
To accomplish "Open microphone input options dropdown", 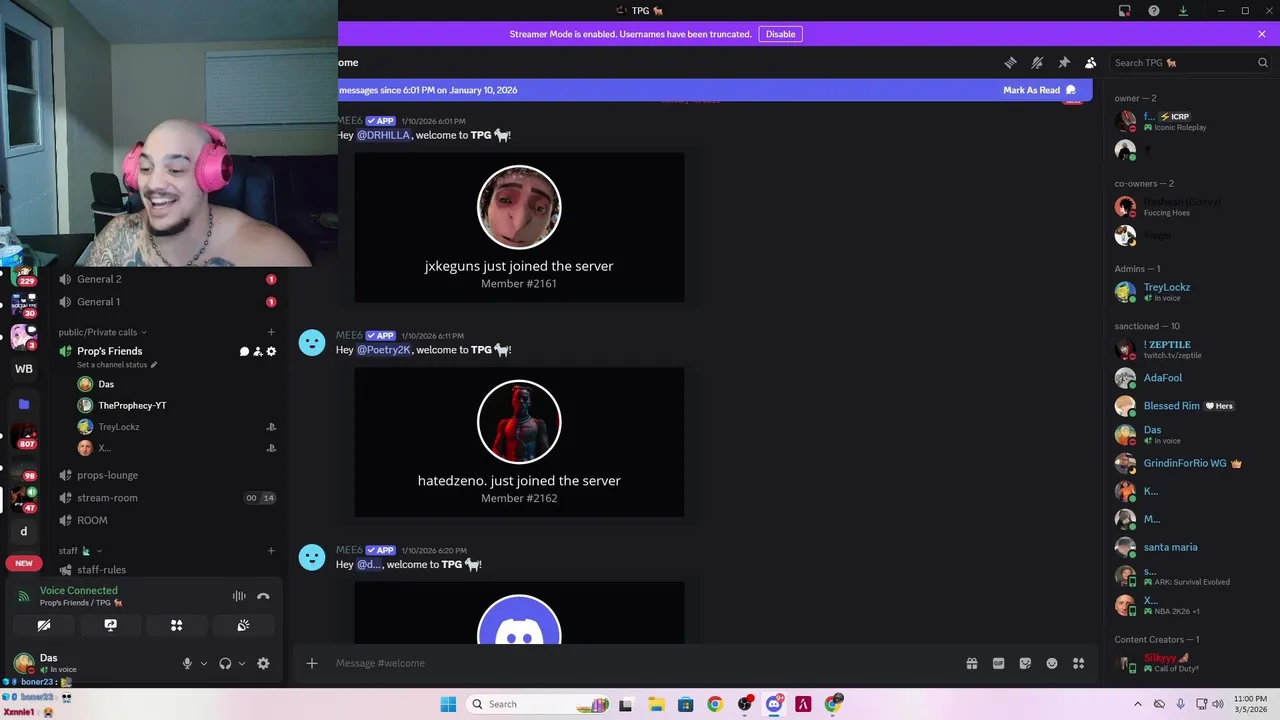I will pos(203,663).
